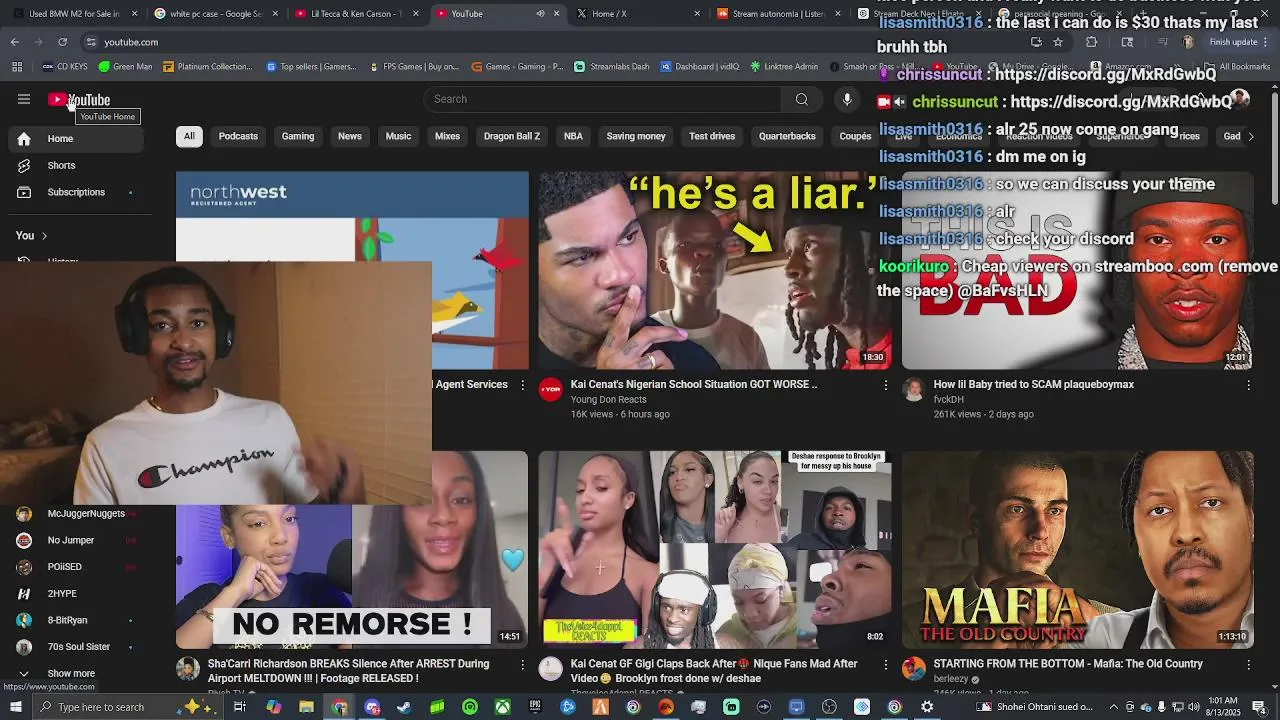Open options for How lil Baby SCAM video
The width and height of the screenshot is (1280, 720).
[1248, 385]
